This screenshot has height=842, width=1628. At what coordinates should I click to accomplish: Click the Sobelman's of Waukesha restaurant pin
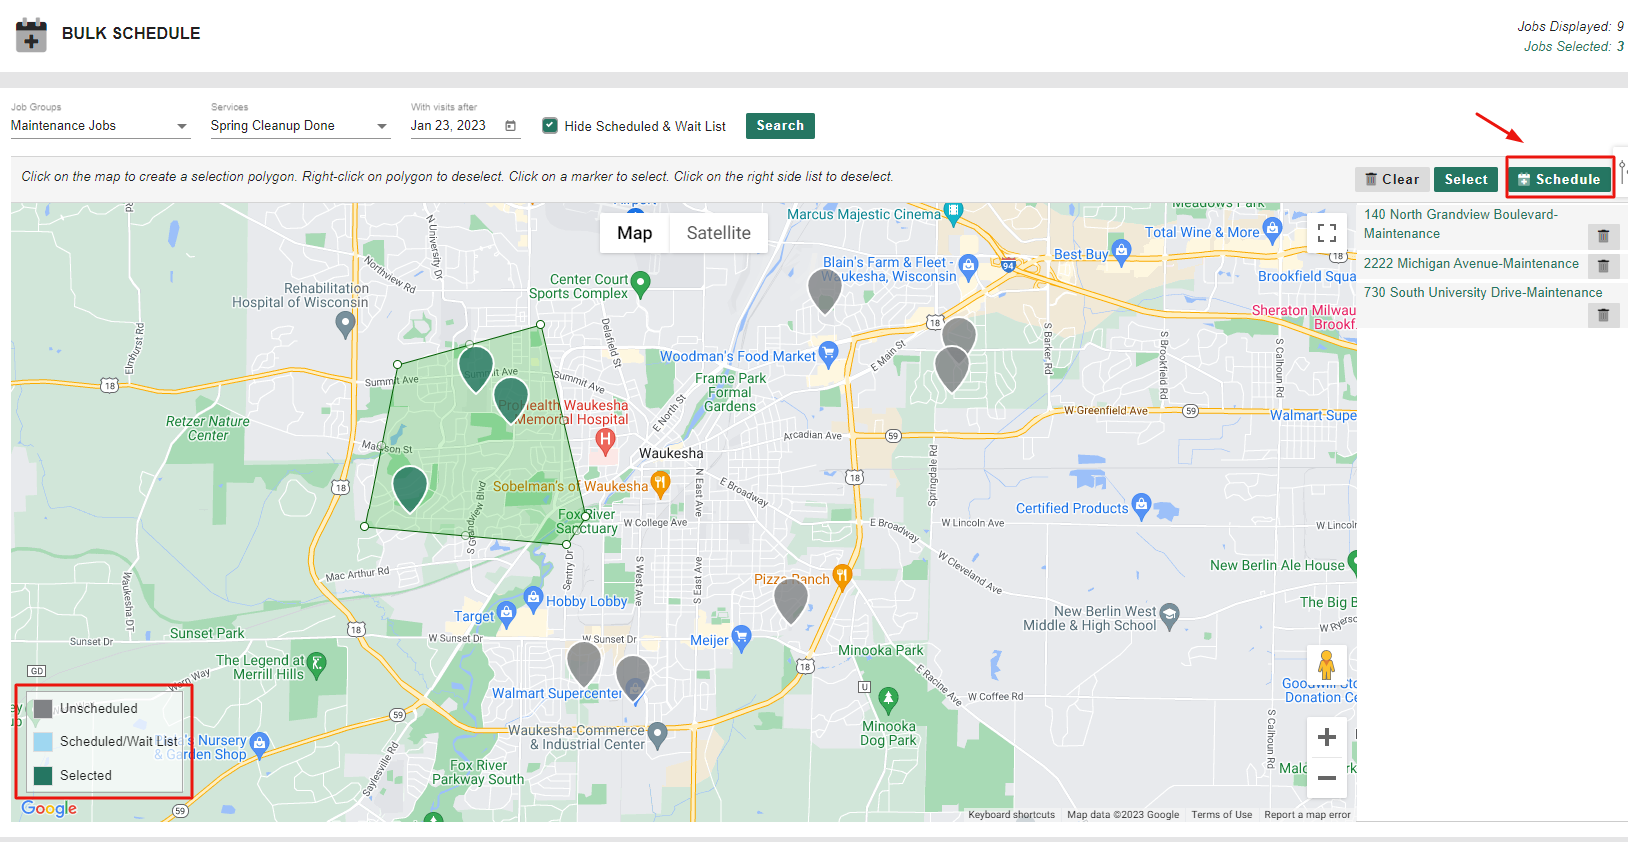pos(660,484)
